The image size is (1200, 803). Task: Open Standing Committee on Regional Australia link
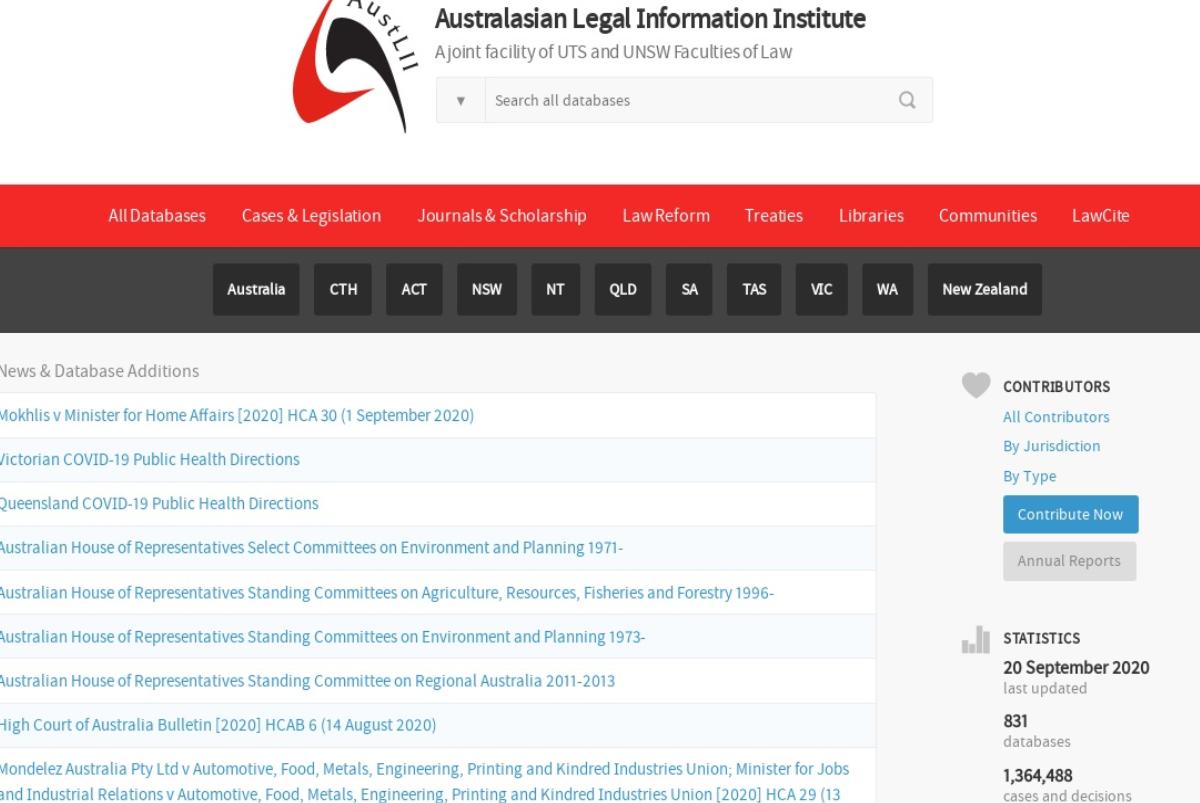(x=307, y=681)
